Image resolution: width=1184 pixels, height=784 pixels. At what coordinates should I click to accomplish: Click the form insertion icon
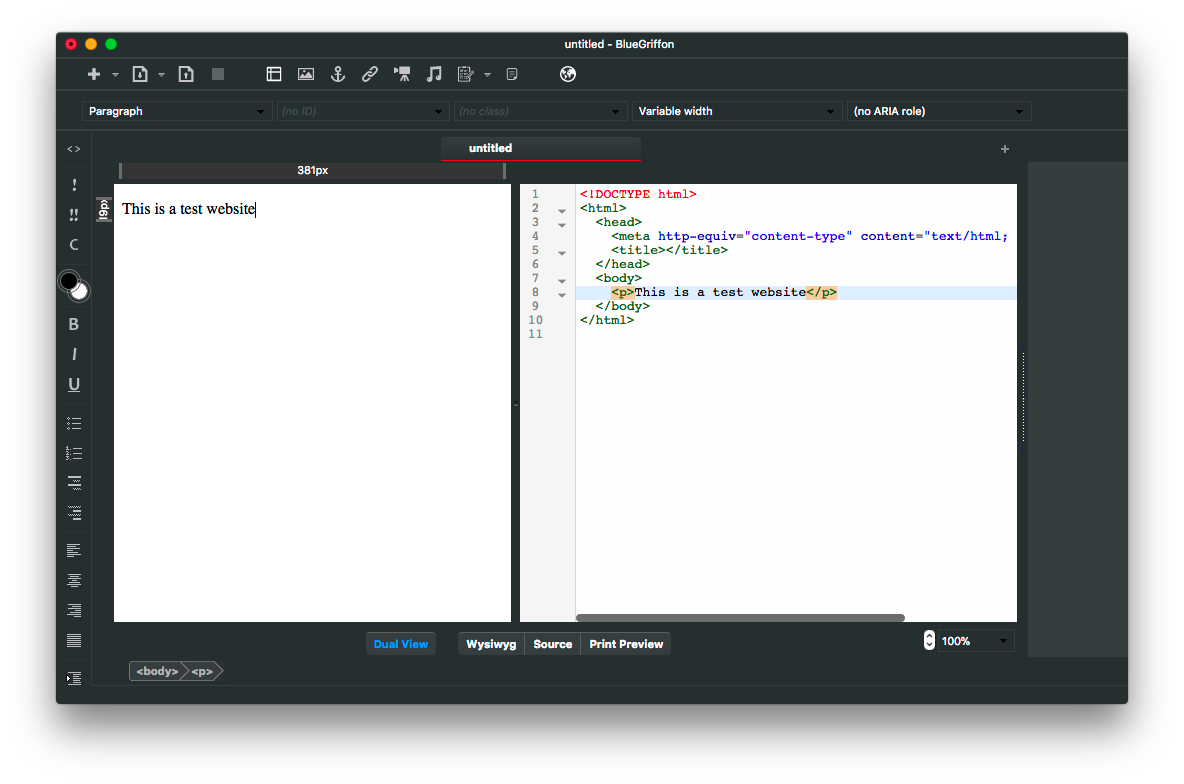466,74
